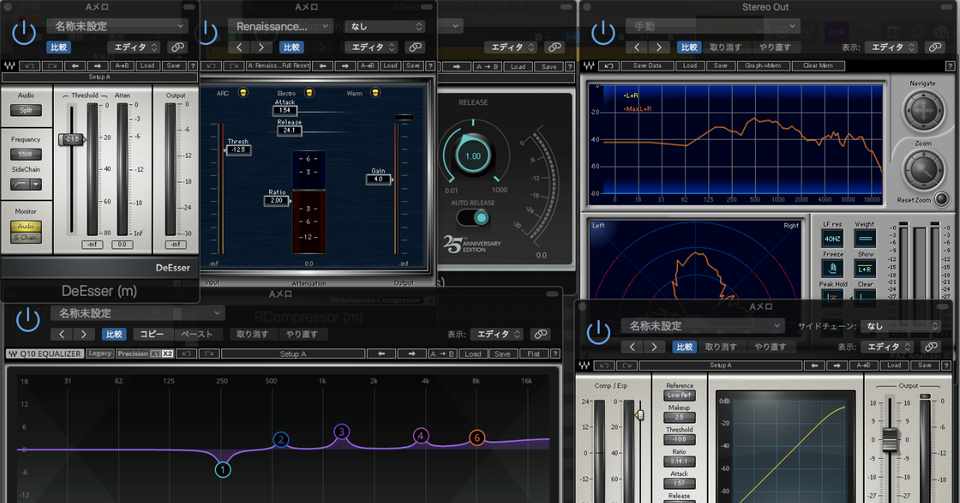Open Renaissance preset dropdown

click(x=280, y=26)
